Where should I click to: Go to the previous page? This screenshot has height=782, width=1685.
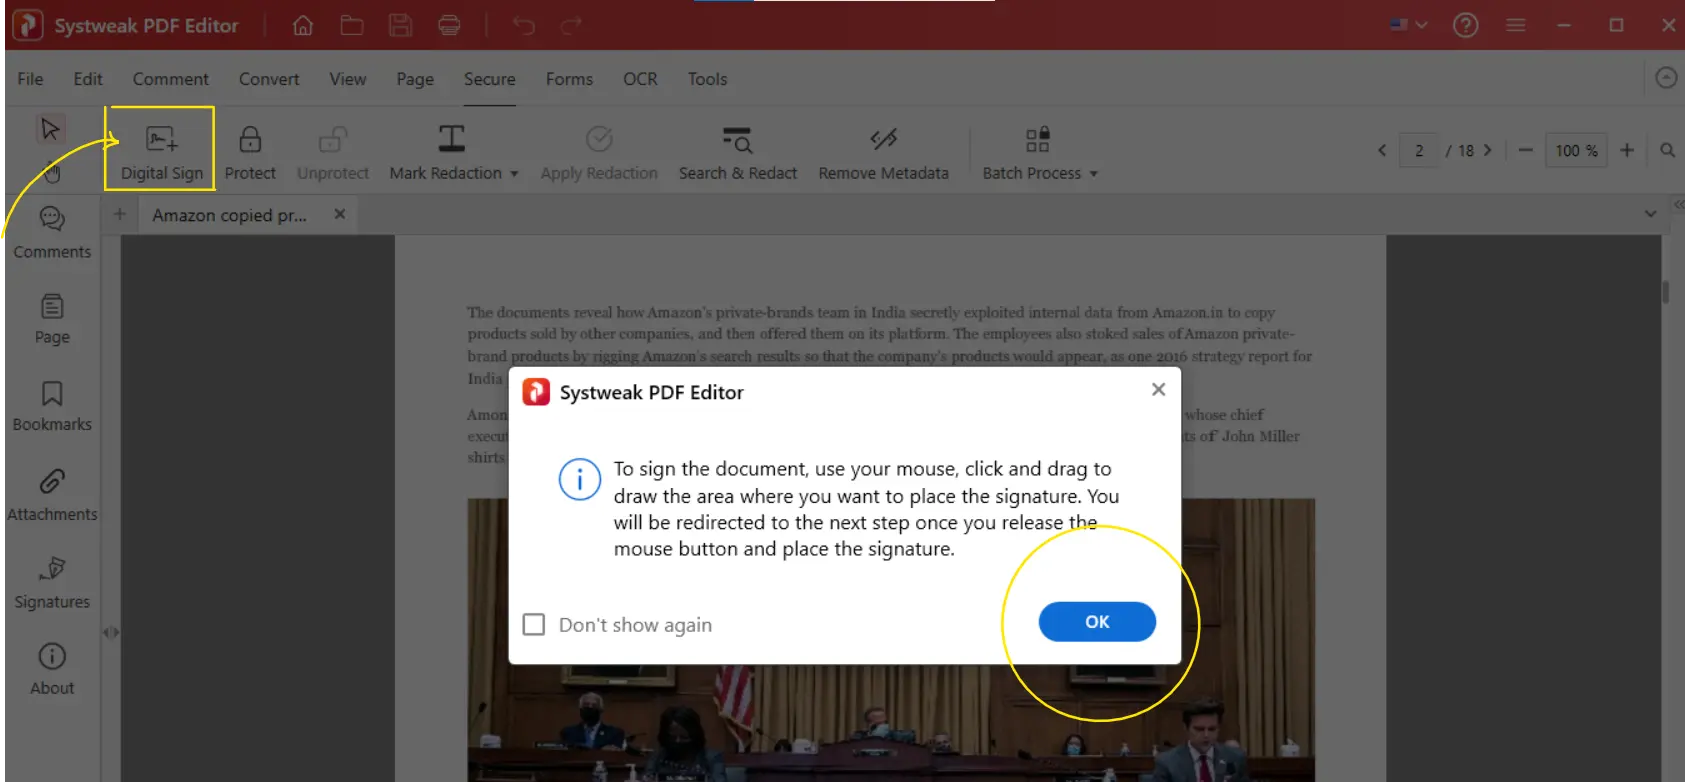(x=1382, y=151)
